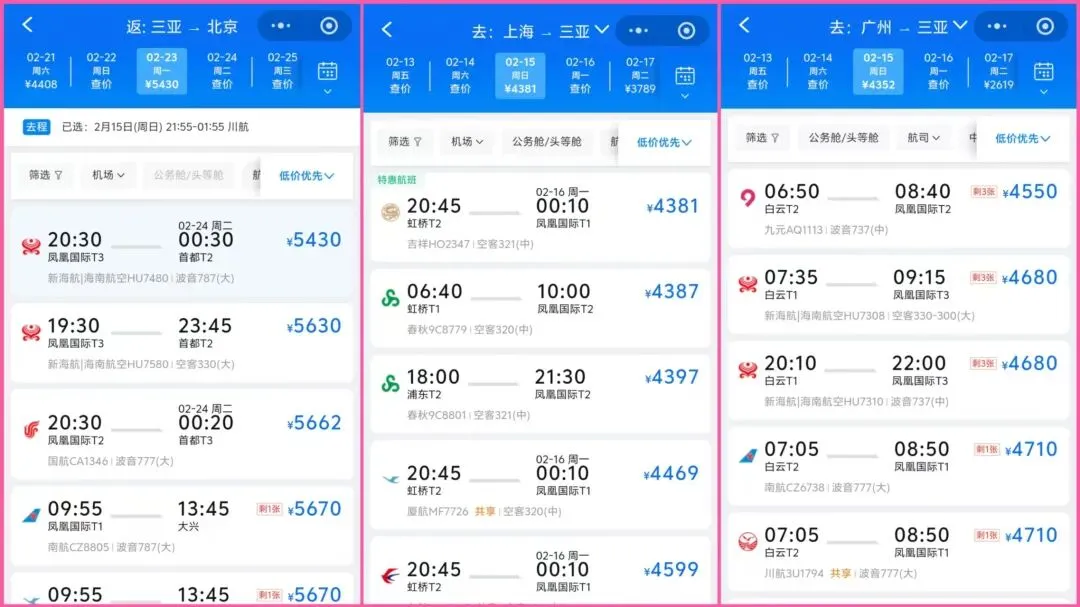Image resolution: width=1080 pixels, height=607 pixels.
Task: Choose the 20:30 海南航空 HU7480 flight at ¥5430
Action: coord(182,253)
